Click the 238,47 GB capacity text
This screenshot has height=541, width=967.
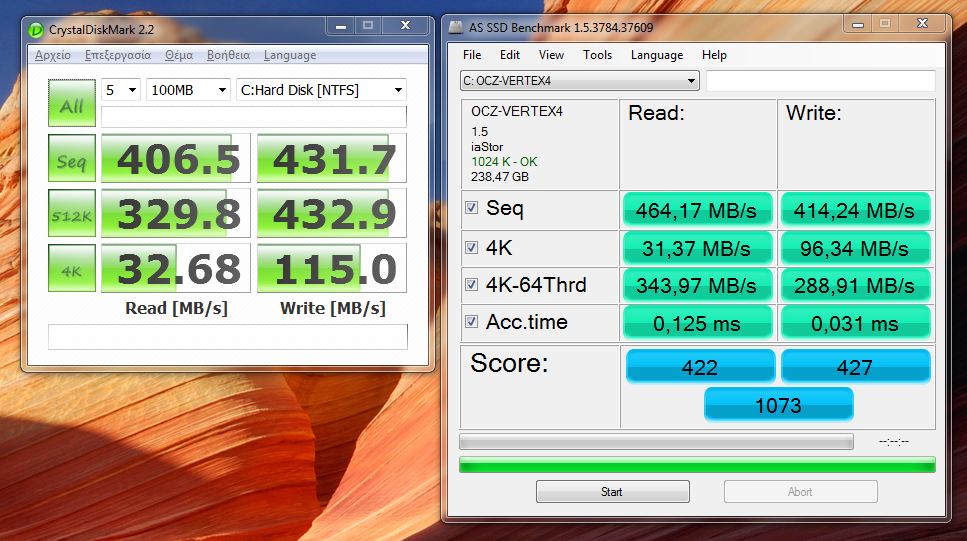500,176
